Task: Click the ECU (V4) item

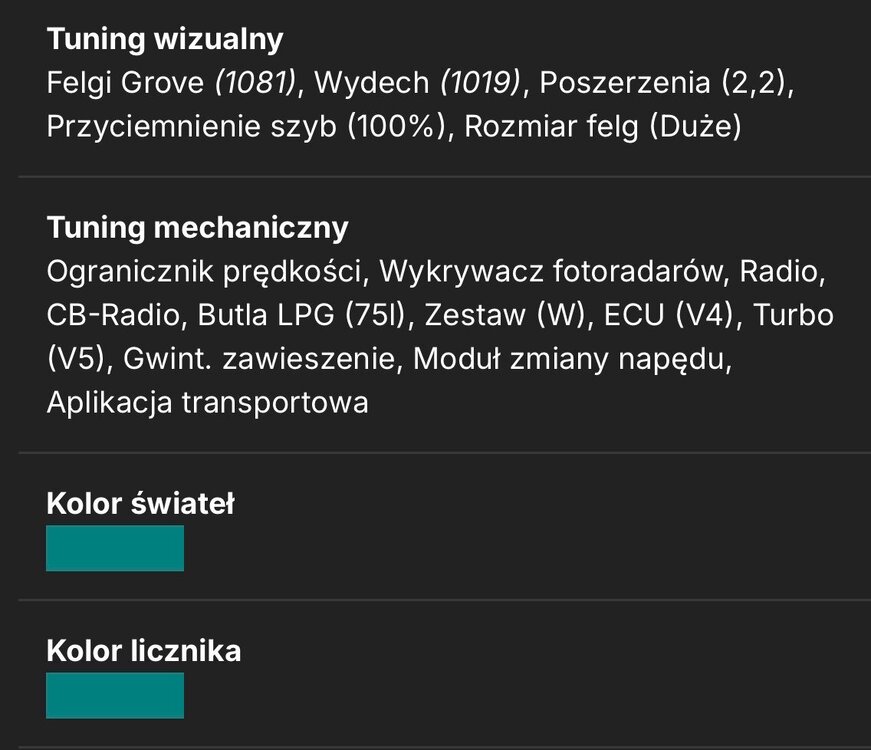Action: coord(669,315)
